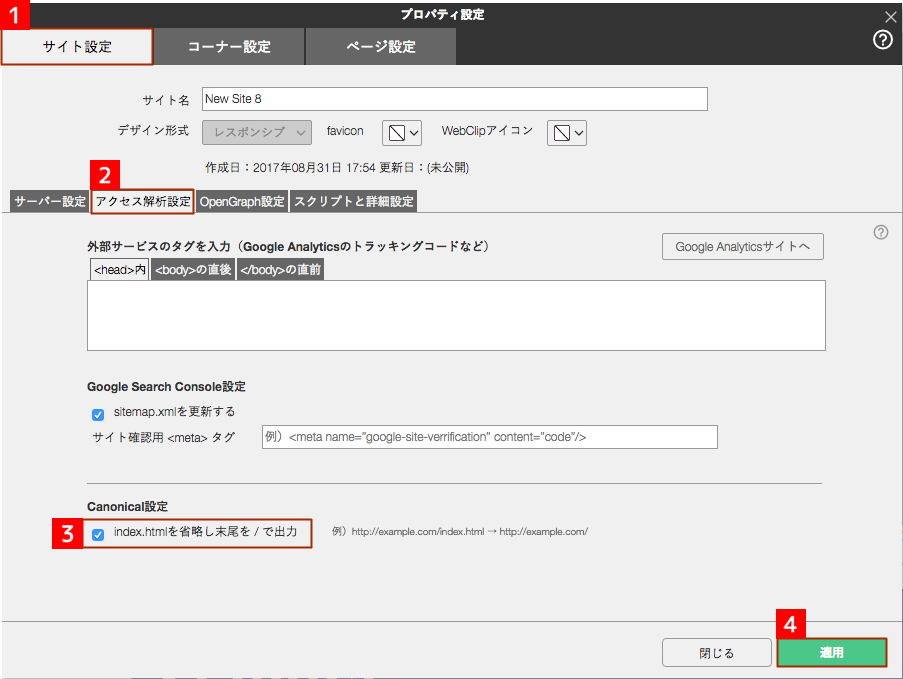The image size is (903, 679).
Task: Expand the デザイン形式 レスポンシブ dropdown
Action: [257, 132]
